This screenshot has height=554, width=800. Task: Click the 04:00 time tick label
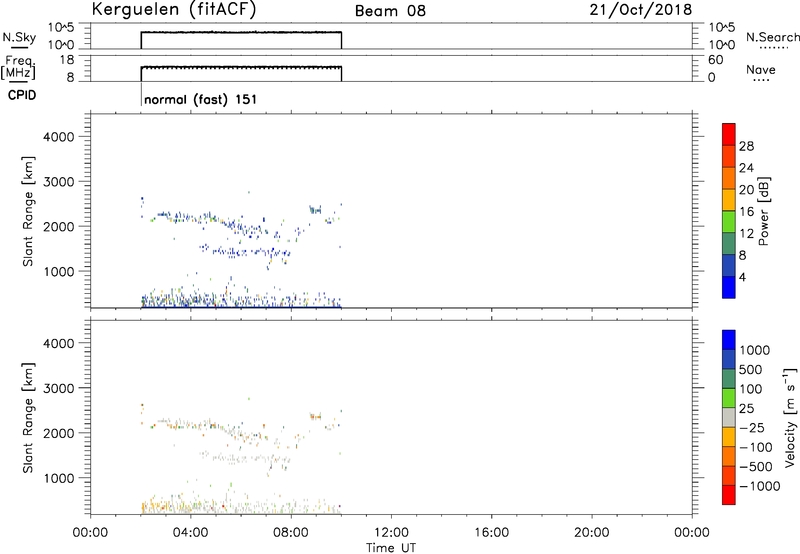coord(191,533)
